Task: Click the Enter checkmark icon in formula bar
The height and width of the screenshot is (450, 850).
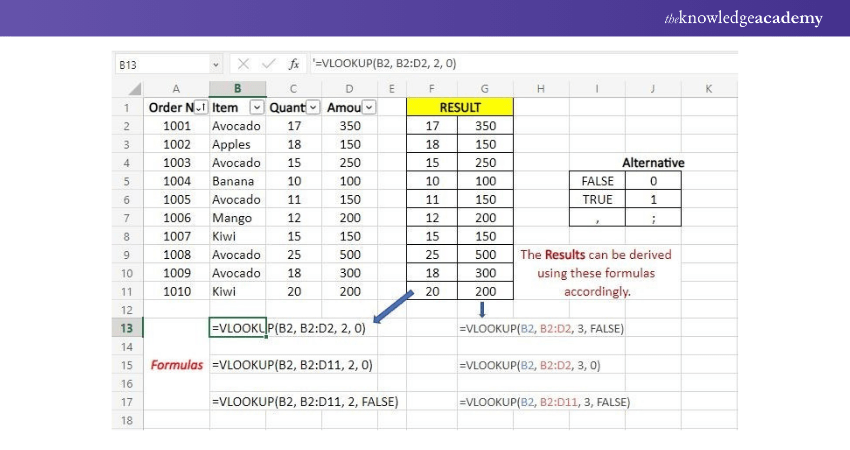Action: pyautogui.click(x=269, y=64)
